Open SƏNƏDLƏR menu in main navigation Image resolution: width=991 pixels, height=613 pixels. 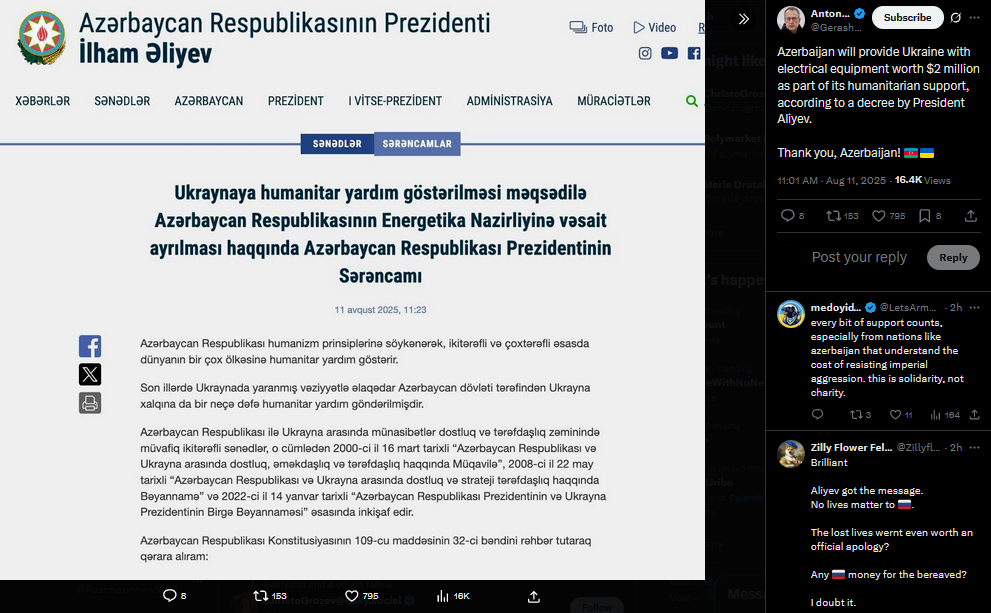coord(122,101)
